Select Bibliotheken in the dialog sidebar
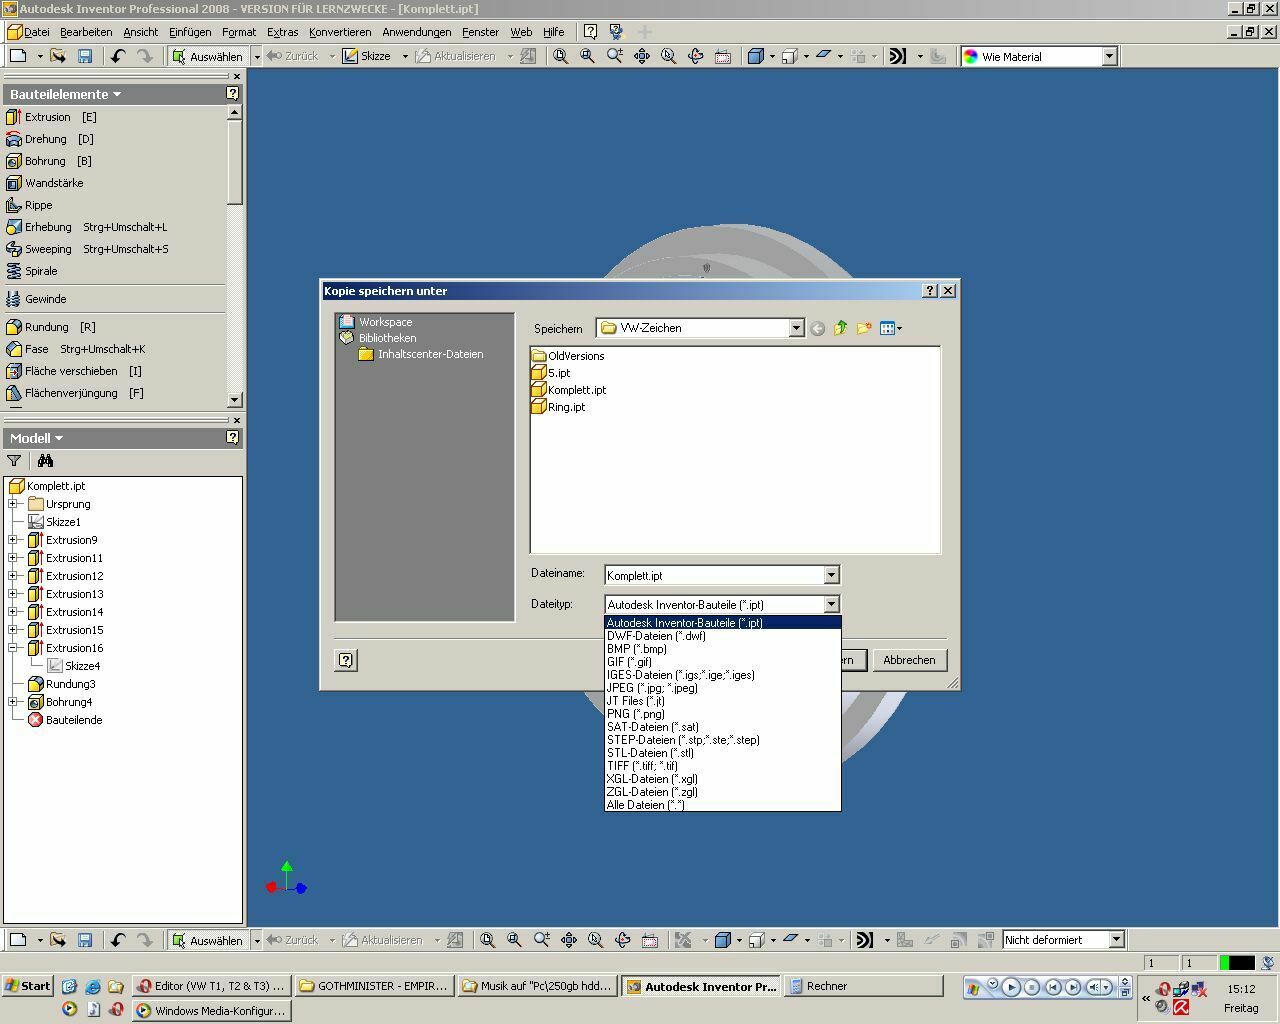The image size is (1280, 1024). [378, 338]
